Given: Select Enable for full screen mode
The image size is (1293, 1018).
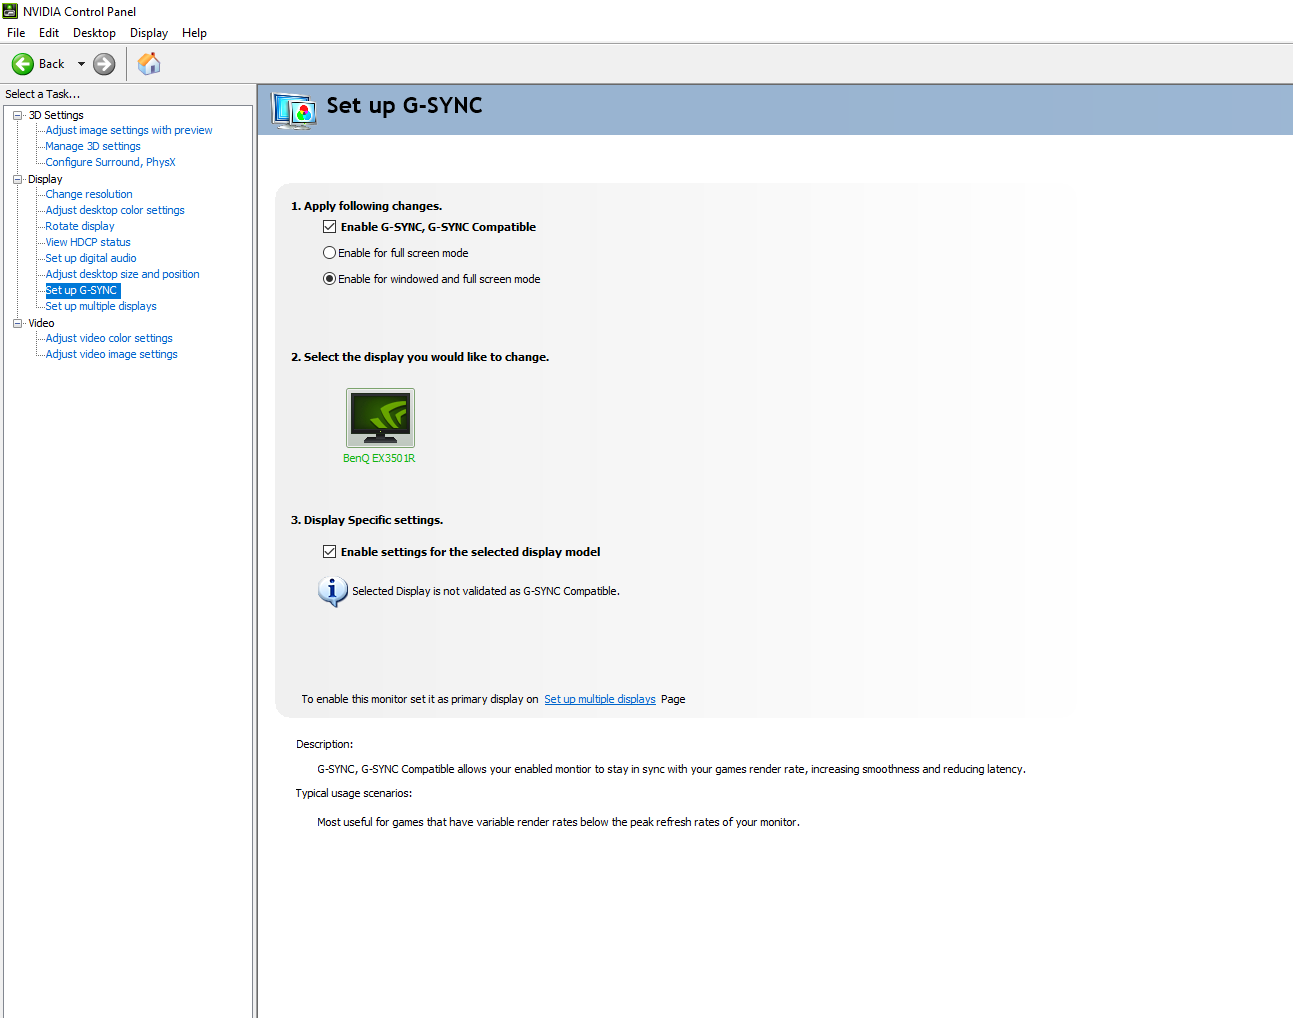Looking at the screenshot, I should pos(329,253).
